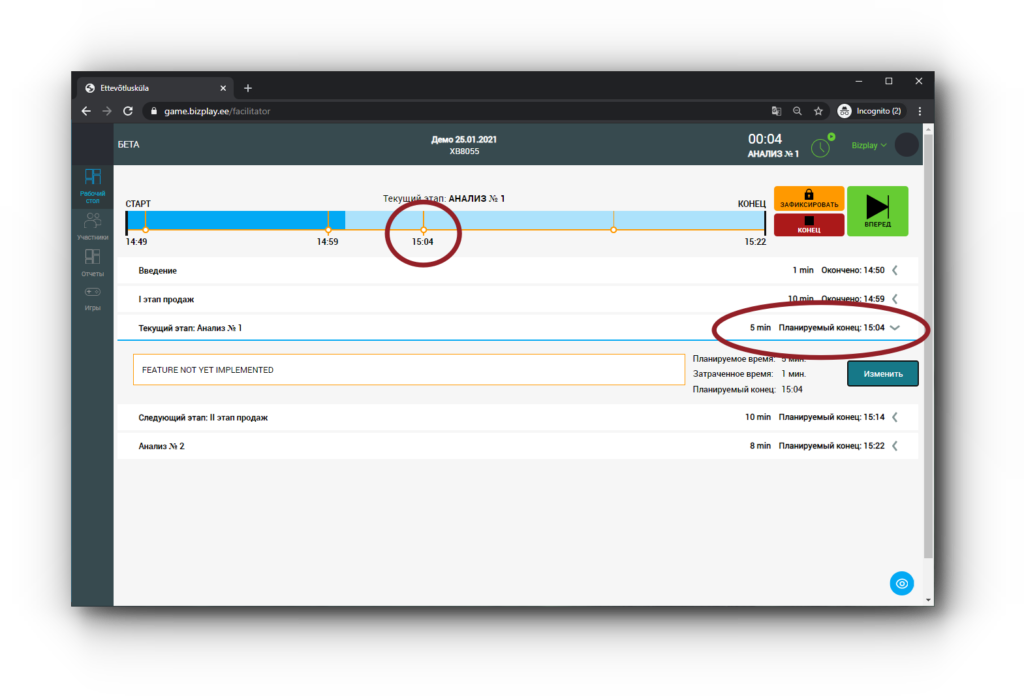Image resolution: width=1024 pixels, height=696 pixels.
Task: Open the Рабочий стол sidebar section
Action: point(92,185)
